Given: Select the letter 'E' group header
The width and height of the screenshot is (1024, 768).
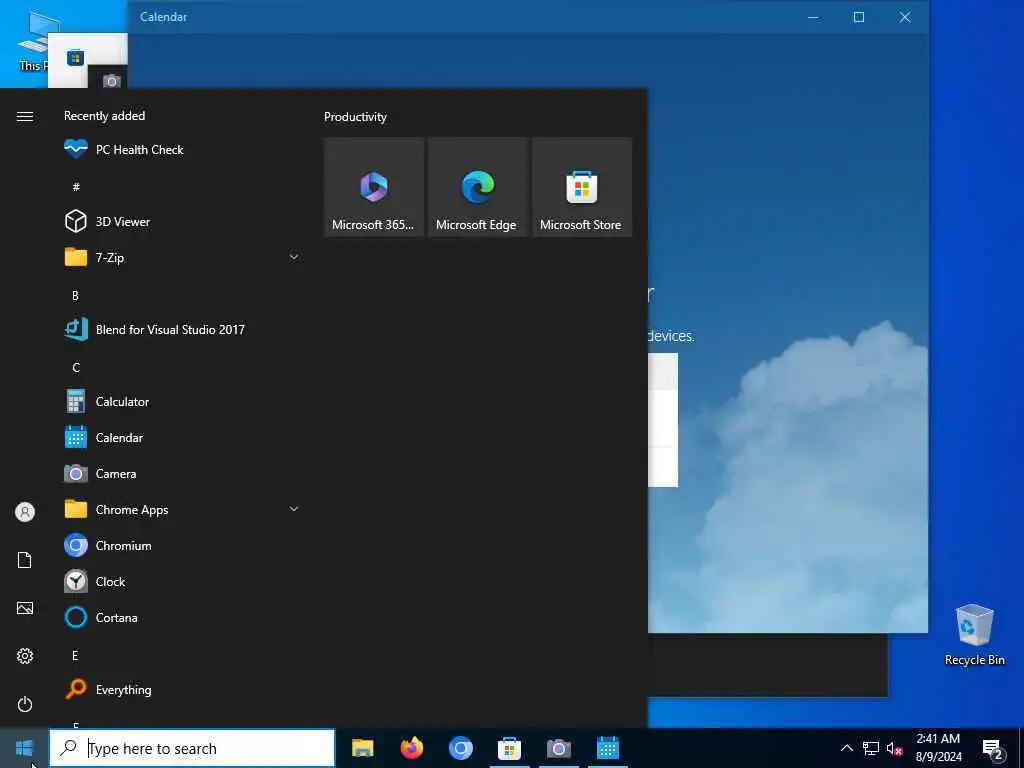Looking at the screenshot, I should point(75,655).
